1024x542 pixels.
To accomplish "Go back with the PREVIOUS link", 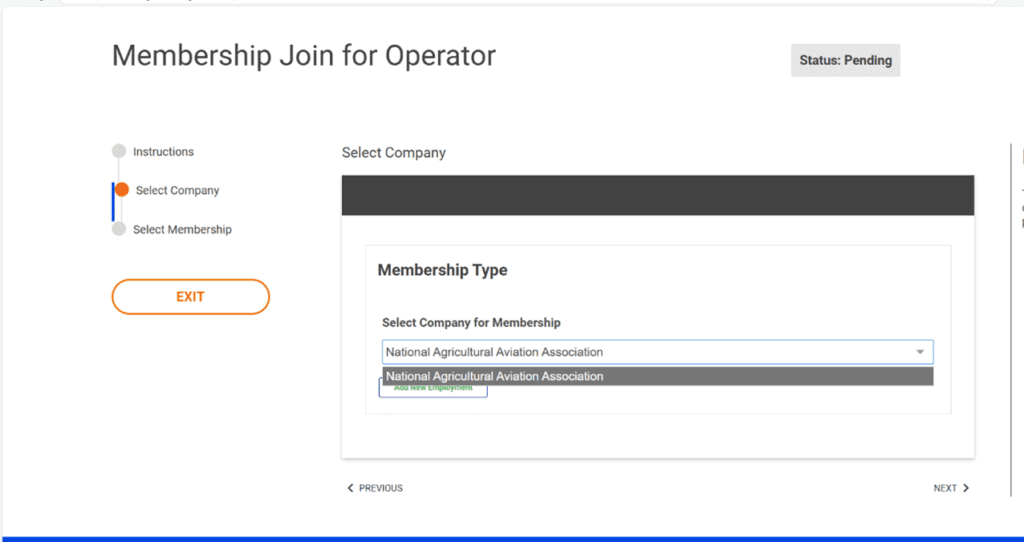I will click(375, 488).
